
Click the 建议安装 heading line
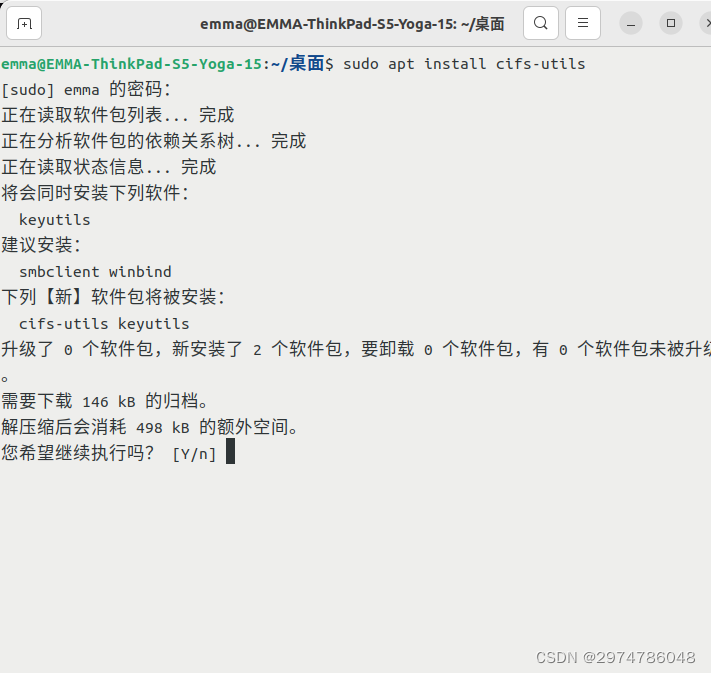pos(41,245)
